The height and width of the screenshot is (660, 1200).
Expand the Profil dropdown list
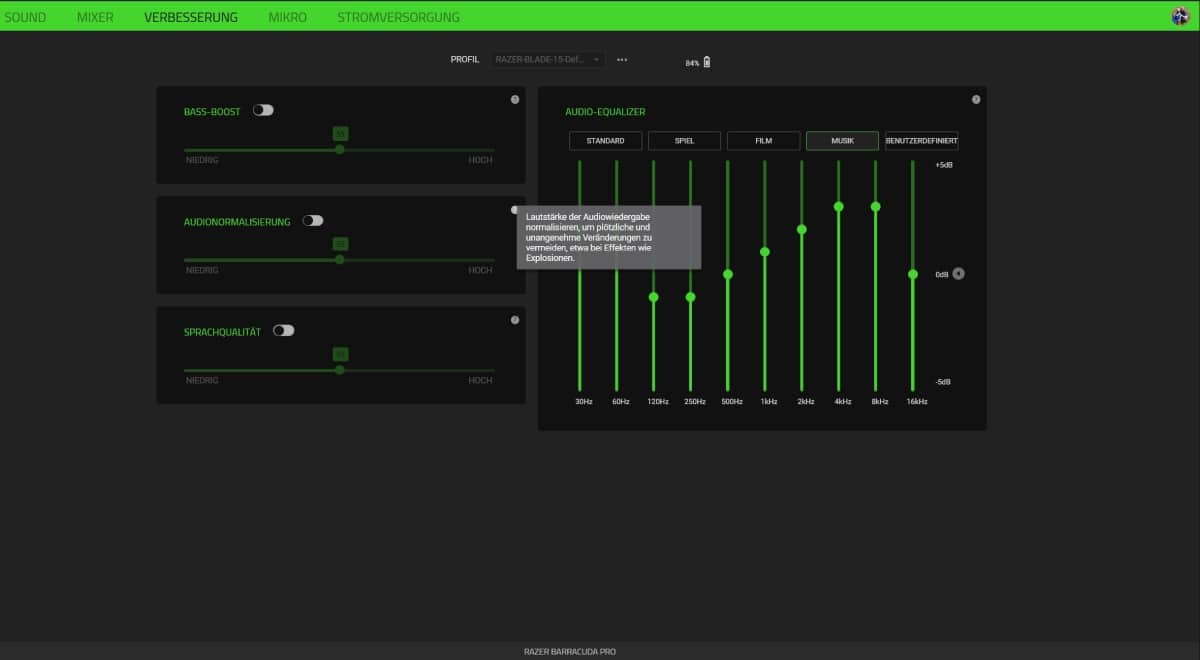click(547, 60)
